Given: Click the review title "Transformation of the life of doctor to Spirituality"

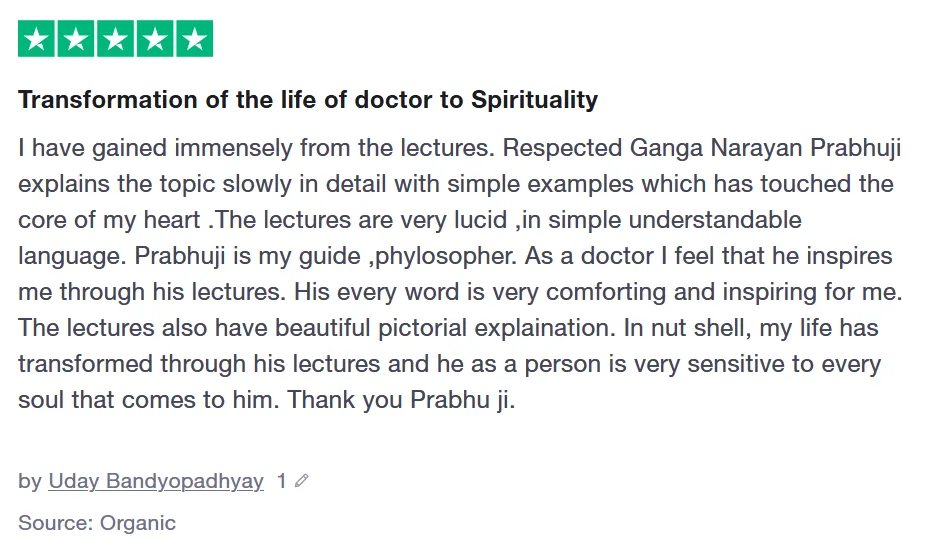Looking at the screenshot, I should pos(308,100).
